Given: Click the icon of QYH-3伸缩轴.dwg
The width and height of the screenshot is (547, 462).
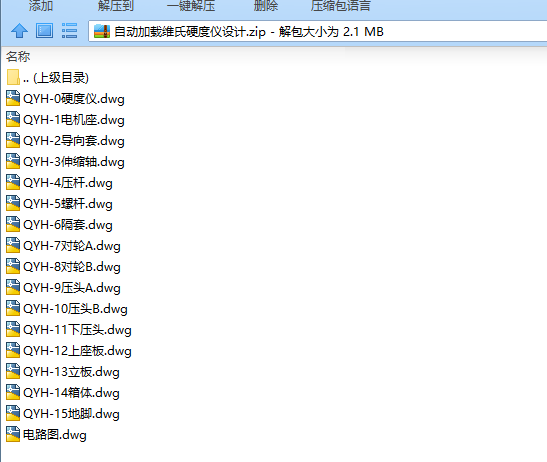Looking at the screenshot, I should [13, 161].
